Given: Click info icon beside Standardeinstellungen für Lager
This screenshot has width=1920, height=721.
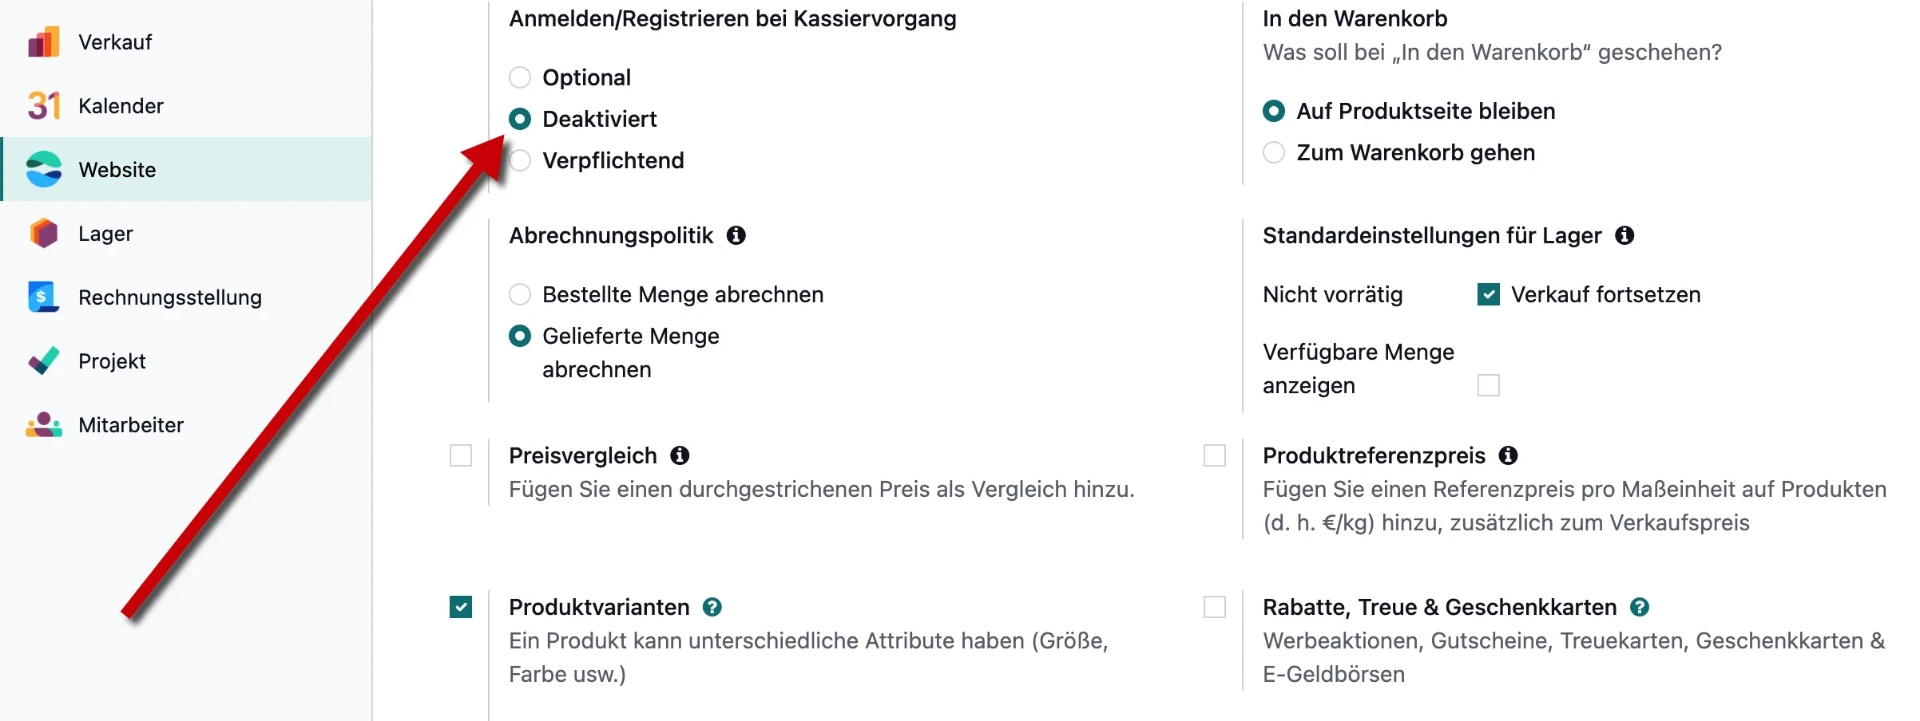Looking at the screenshot, I should 1624,236.
